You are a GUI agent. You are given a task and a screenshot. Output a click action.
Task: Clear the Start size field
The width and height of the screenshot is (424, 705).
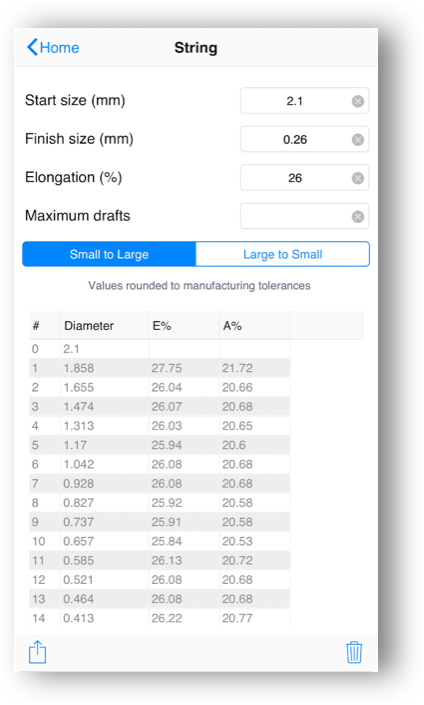pyautogui.click(x=358, y=101)
